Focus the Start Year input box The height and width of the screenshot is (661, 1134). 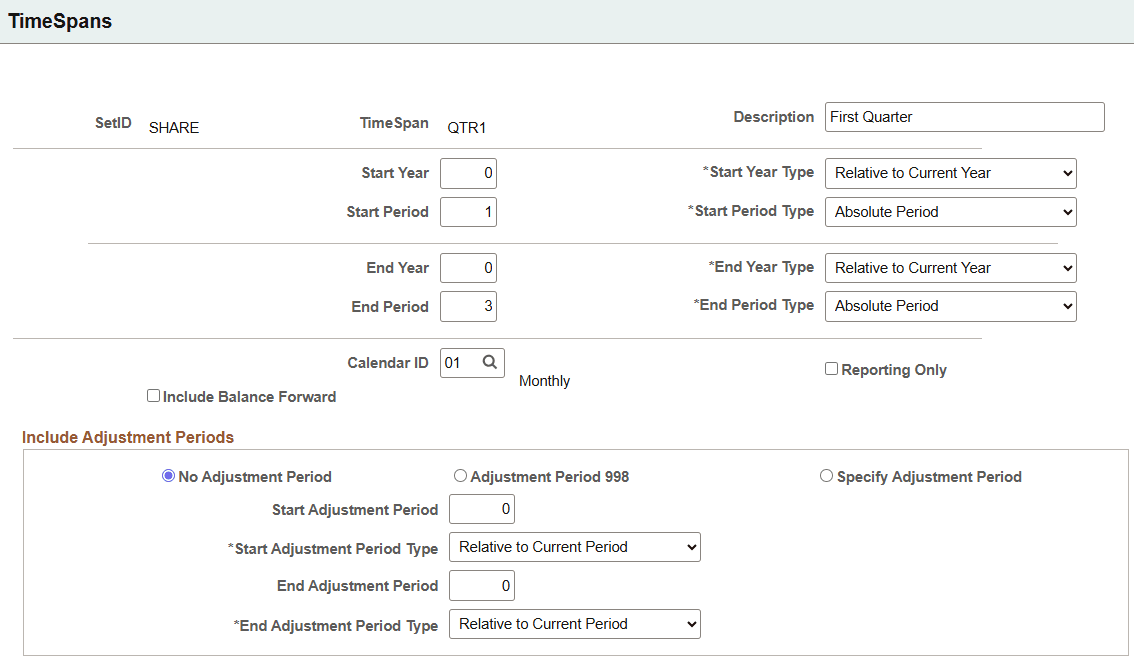[x=468, y=174]
